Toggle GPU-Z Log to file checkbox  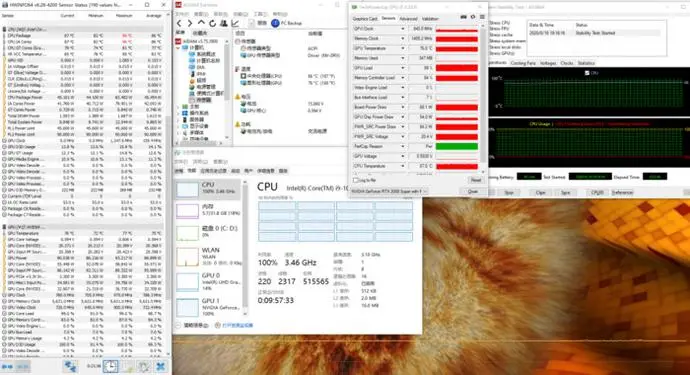tap(356, 180)
